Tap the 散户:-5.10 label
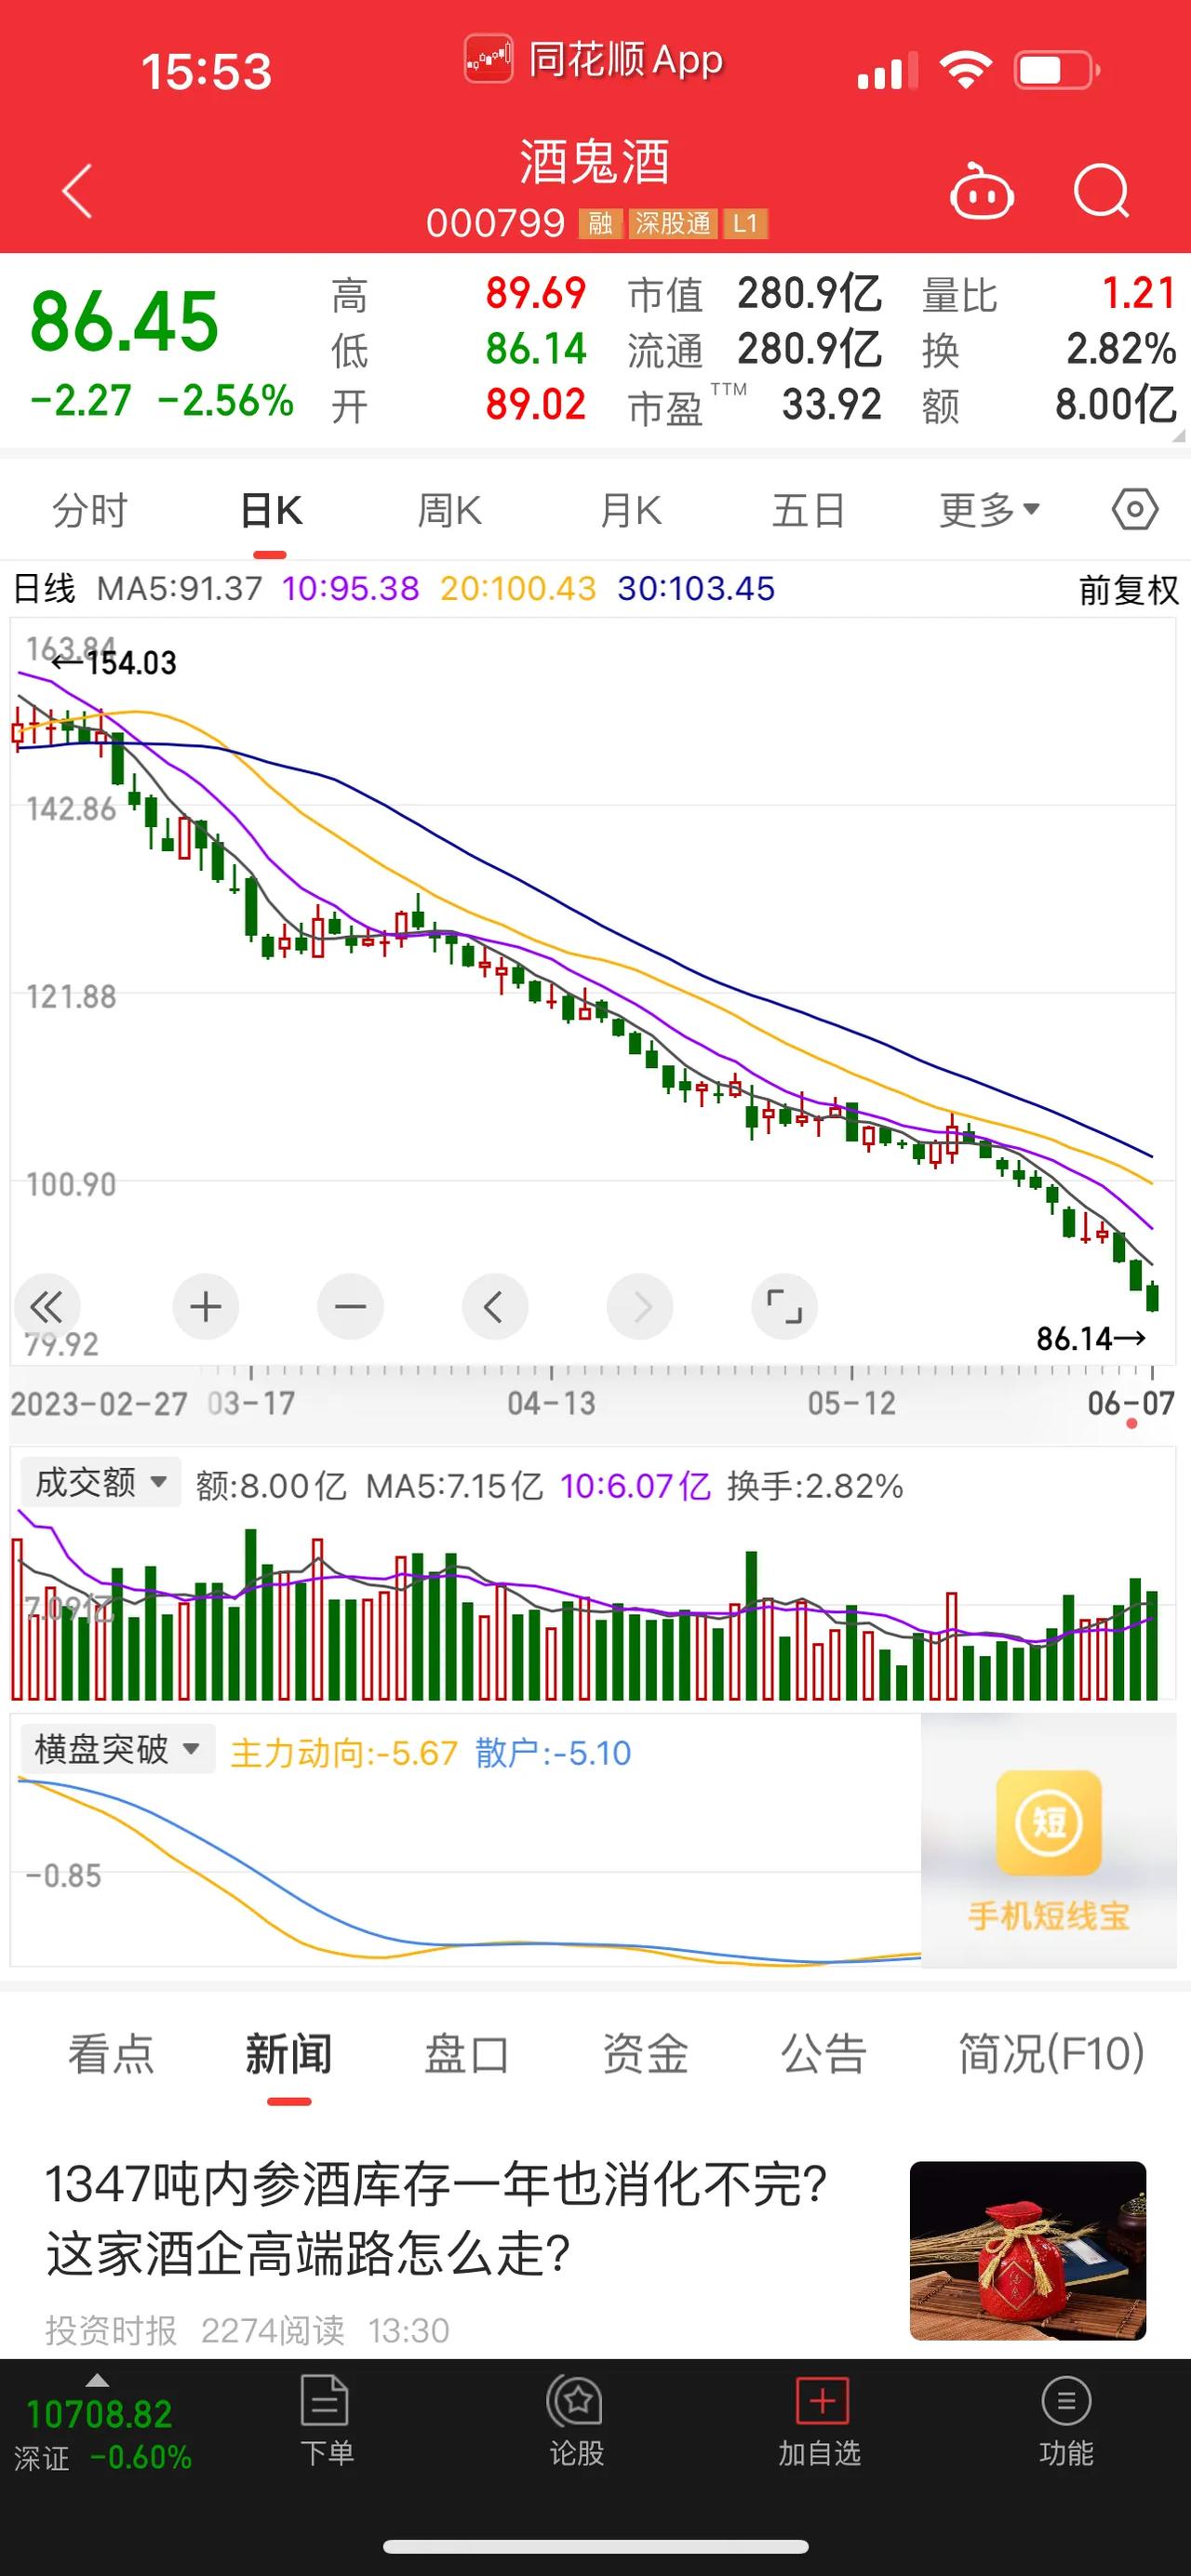Screen dimensions: 1191x2576 pyautogui.click(x=553, y=1753)
